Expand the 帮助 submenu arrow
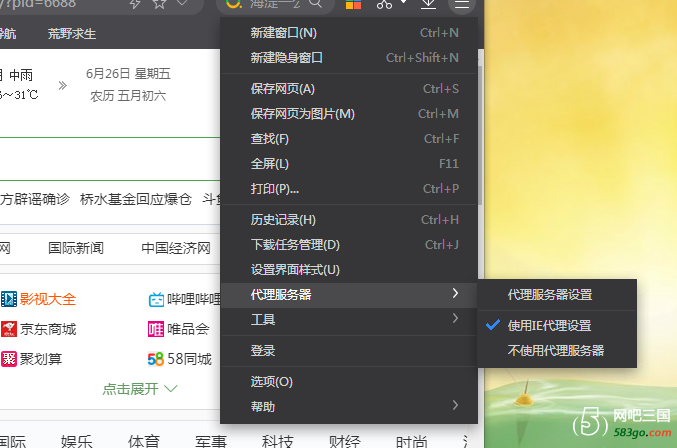The width and height of the screenshot is (677, 448). tap(455, 405)
